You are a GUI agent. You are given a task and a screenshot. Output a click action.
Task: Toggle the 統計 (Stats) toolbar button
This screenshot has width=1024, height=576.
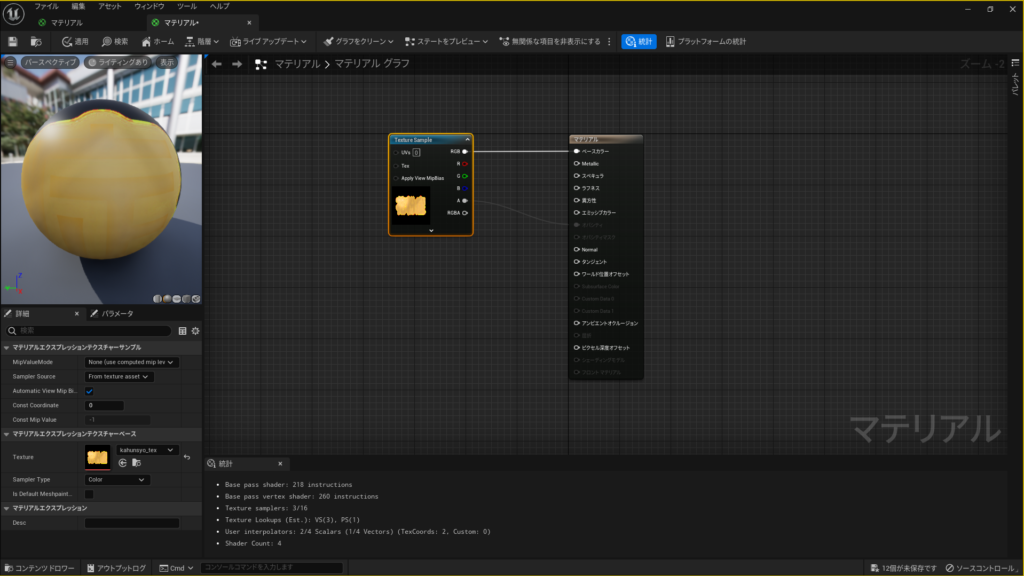(639, 41)
